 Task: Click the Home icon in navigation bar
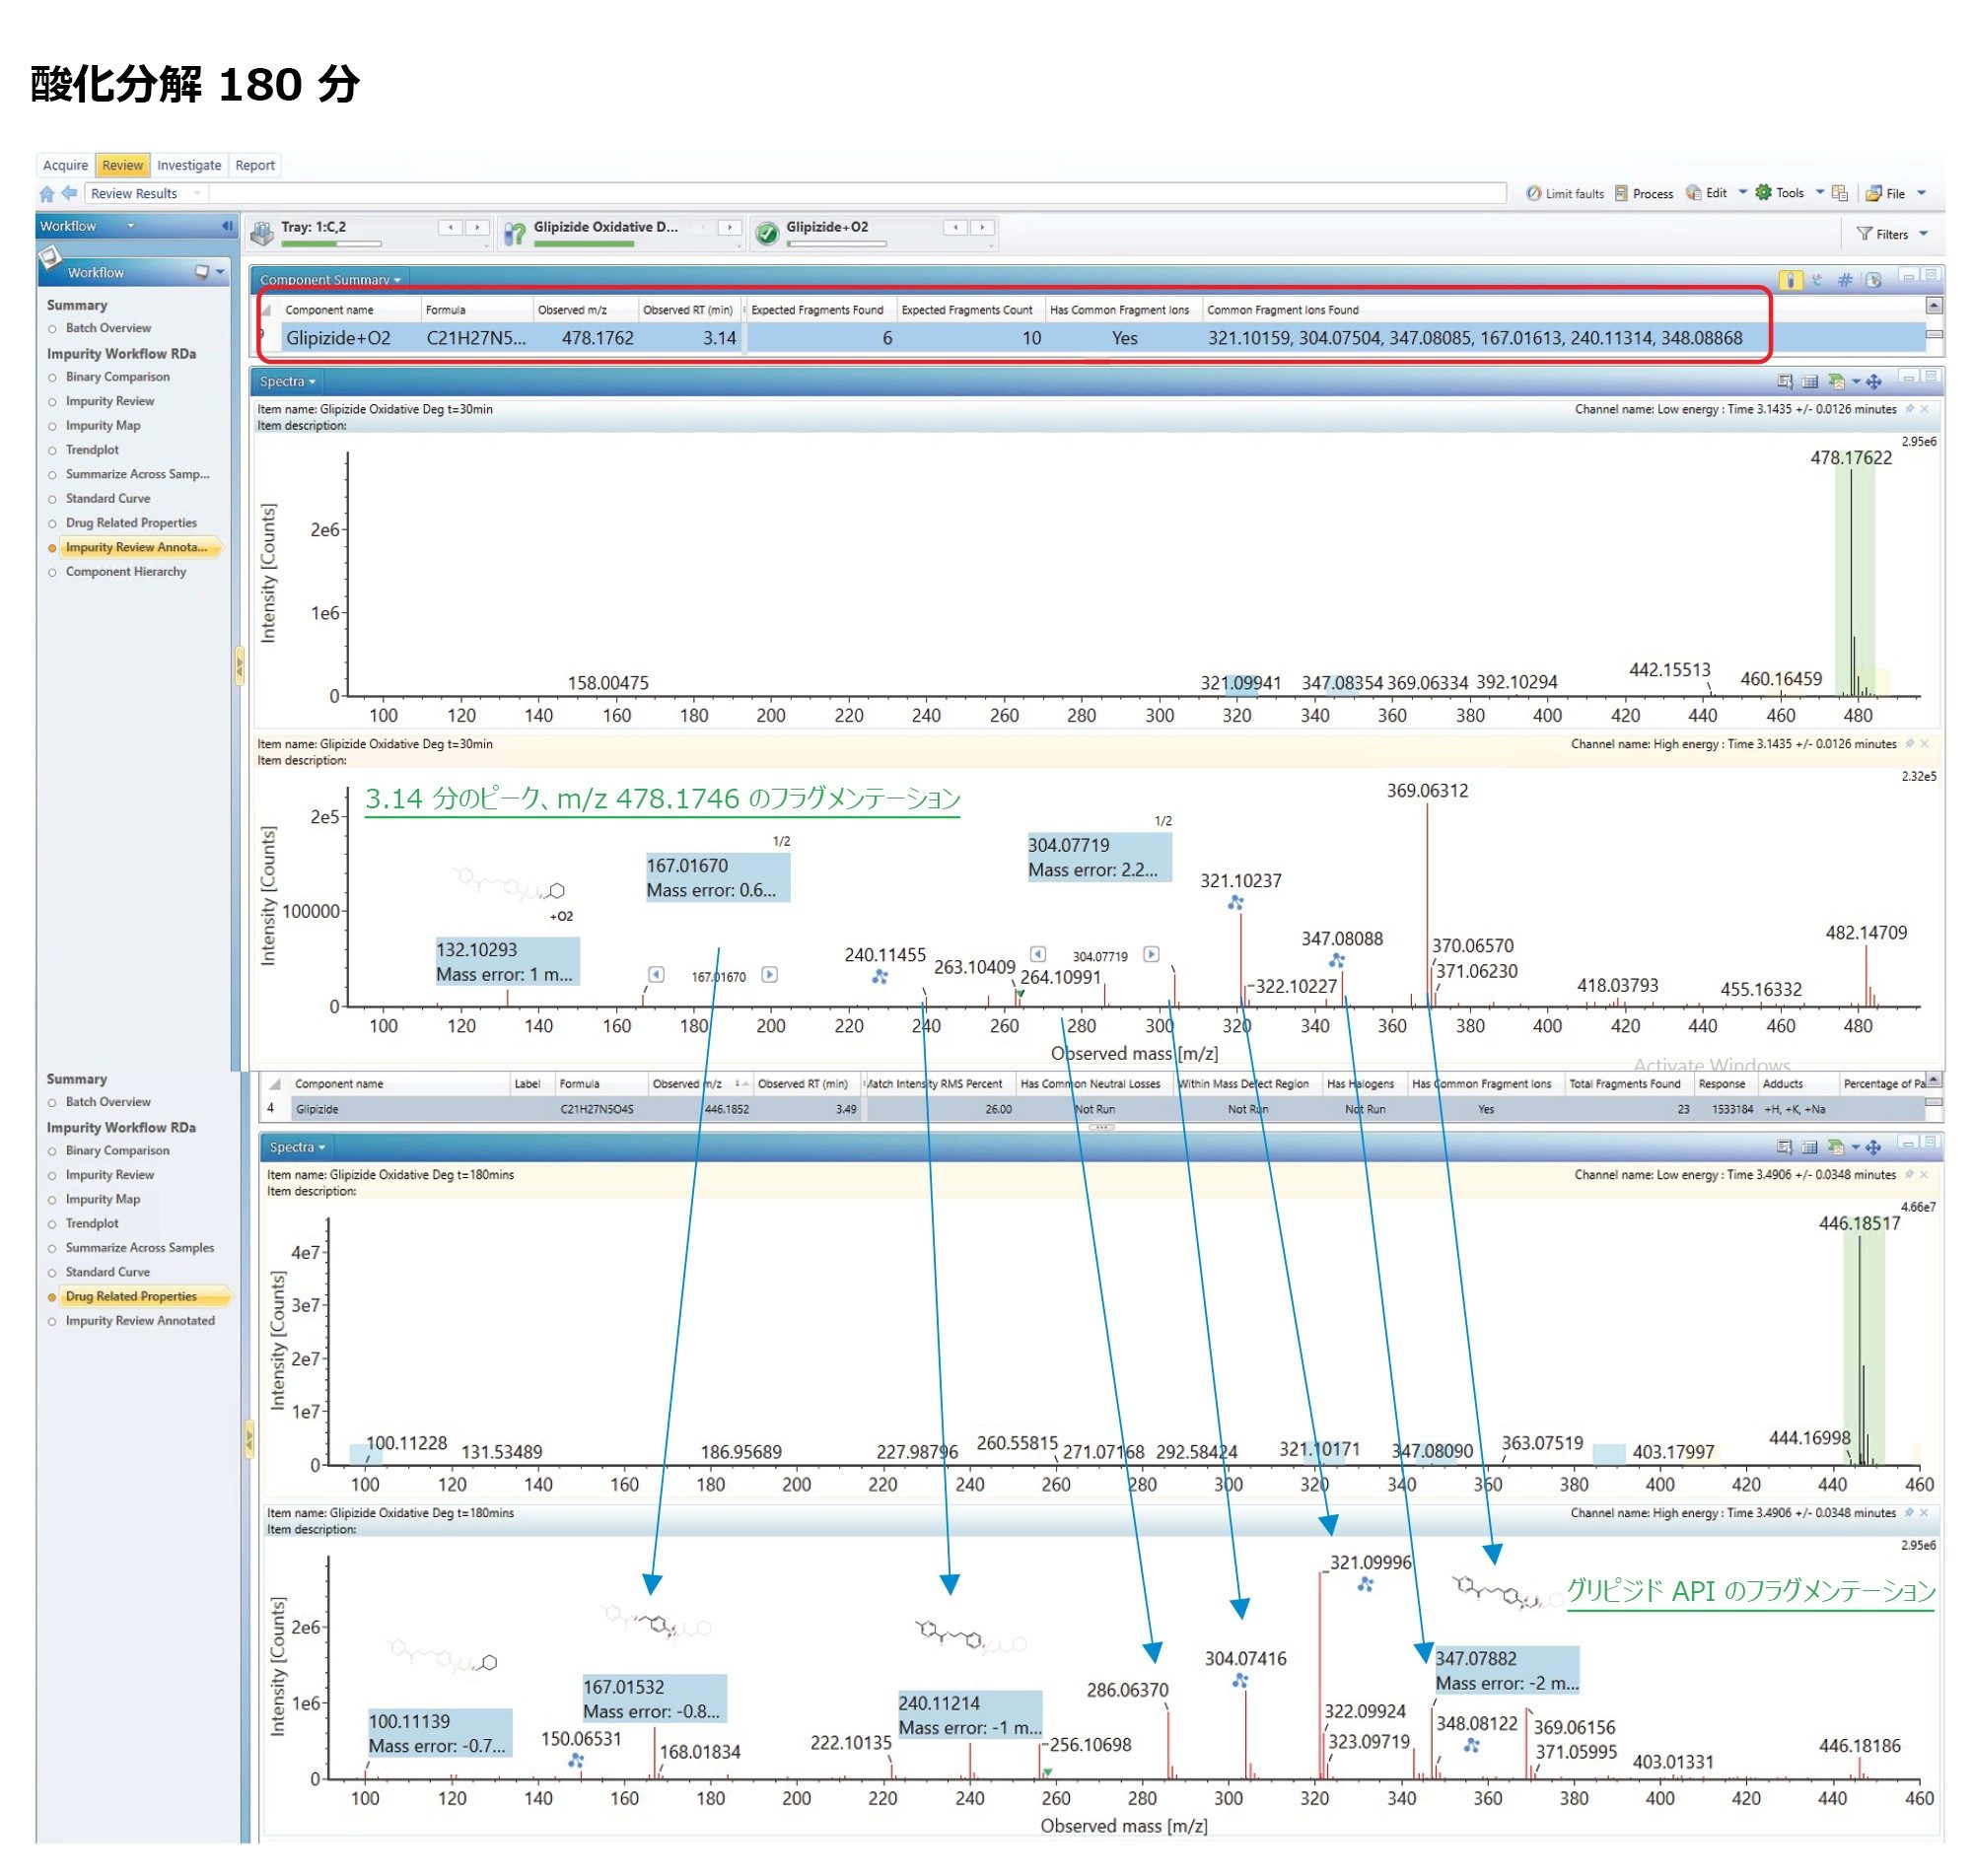click(x=47, y=194)
